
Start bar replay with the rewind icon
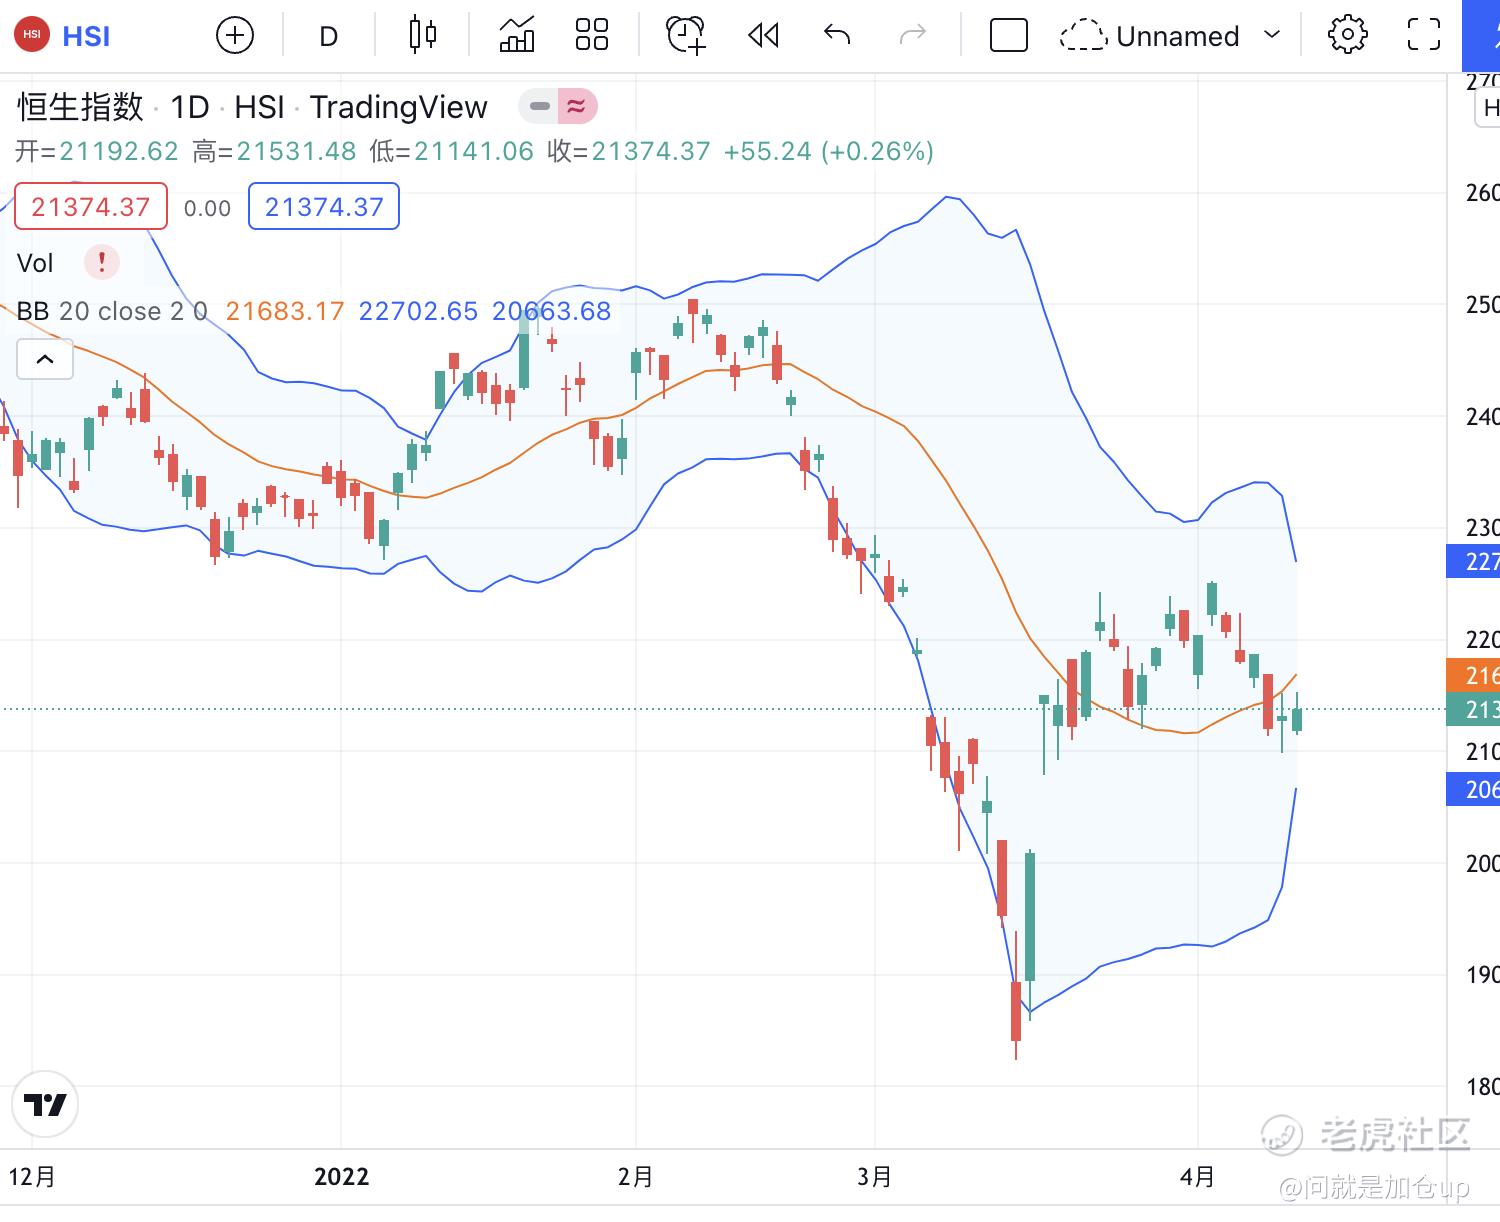pos(763,36)
